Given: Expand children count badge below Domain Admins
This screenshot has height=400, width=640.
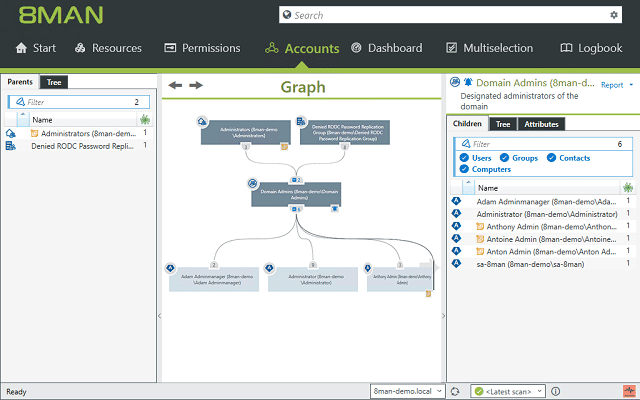Looking at the screenshot, I should [296, 209].
